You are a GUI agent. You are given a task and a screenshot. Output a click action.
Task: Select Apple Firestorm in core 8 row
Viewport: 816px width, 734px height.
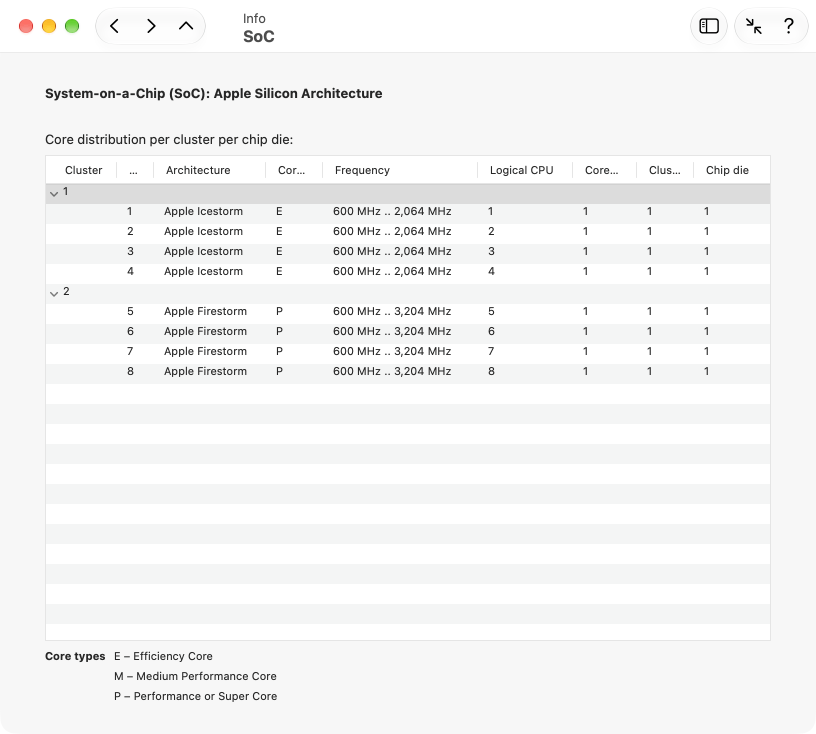coord(206,371)
